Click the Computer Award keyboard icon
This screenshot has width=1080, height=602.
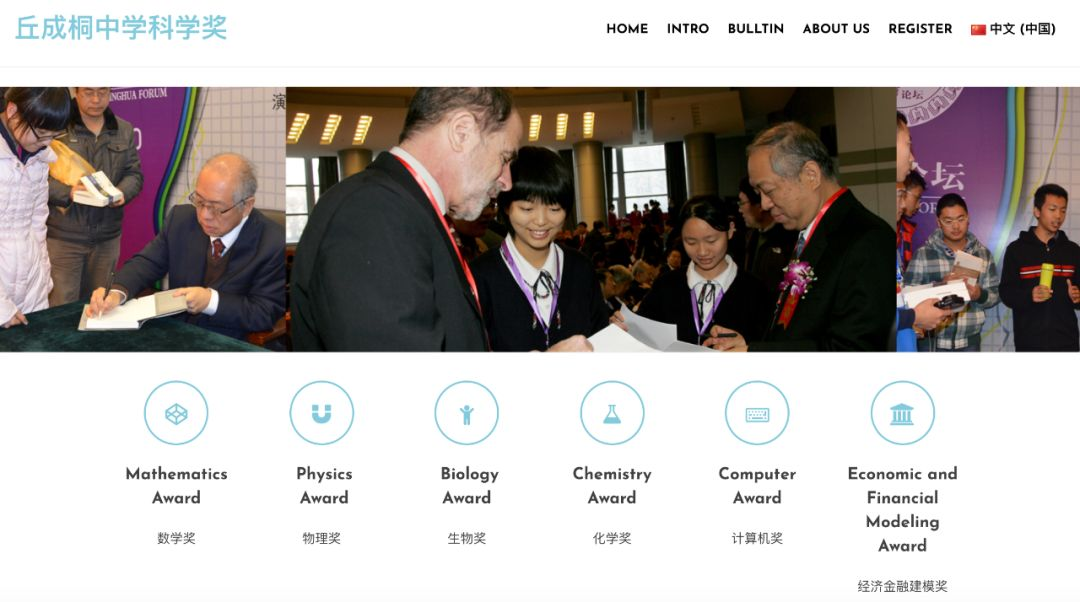757,413
